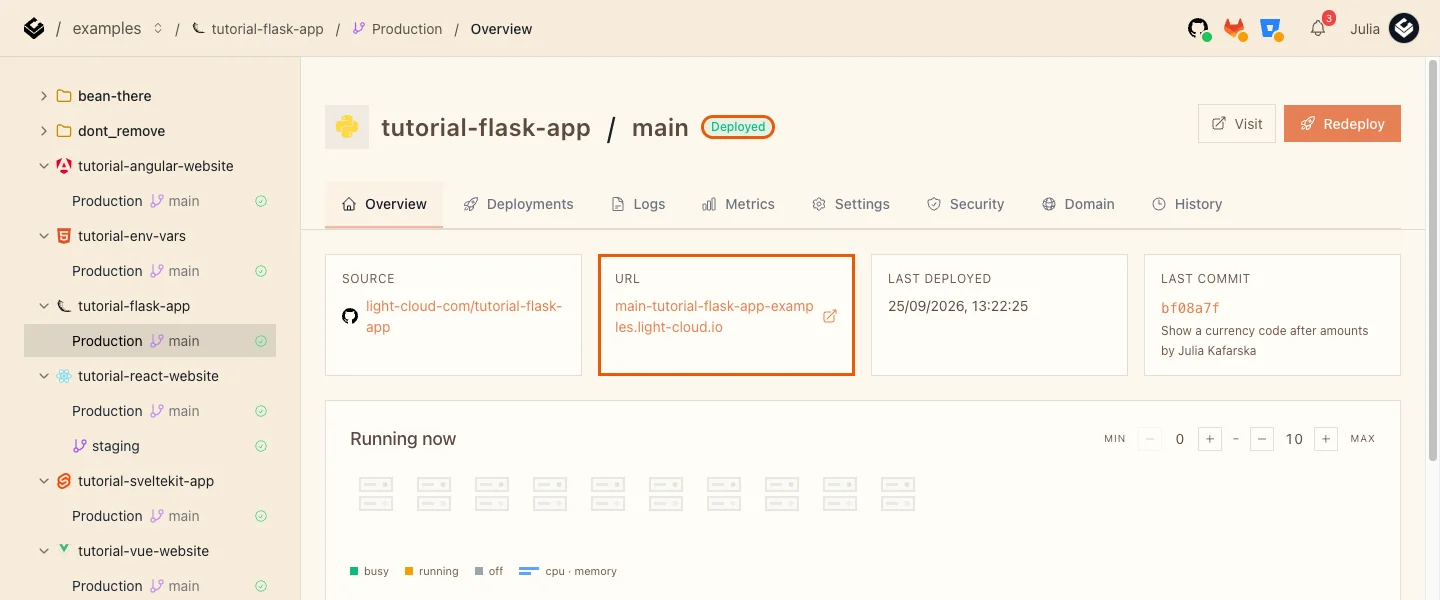The width and height of the screenshot is (1440, 600).
Task: Switch to the Deployments tab
Action: (x=518, y=204)
